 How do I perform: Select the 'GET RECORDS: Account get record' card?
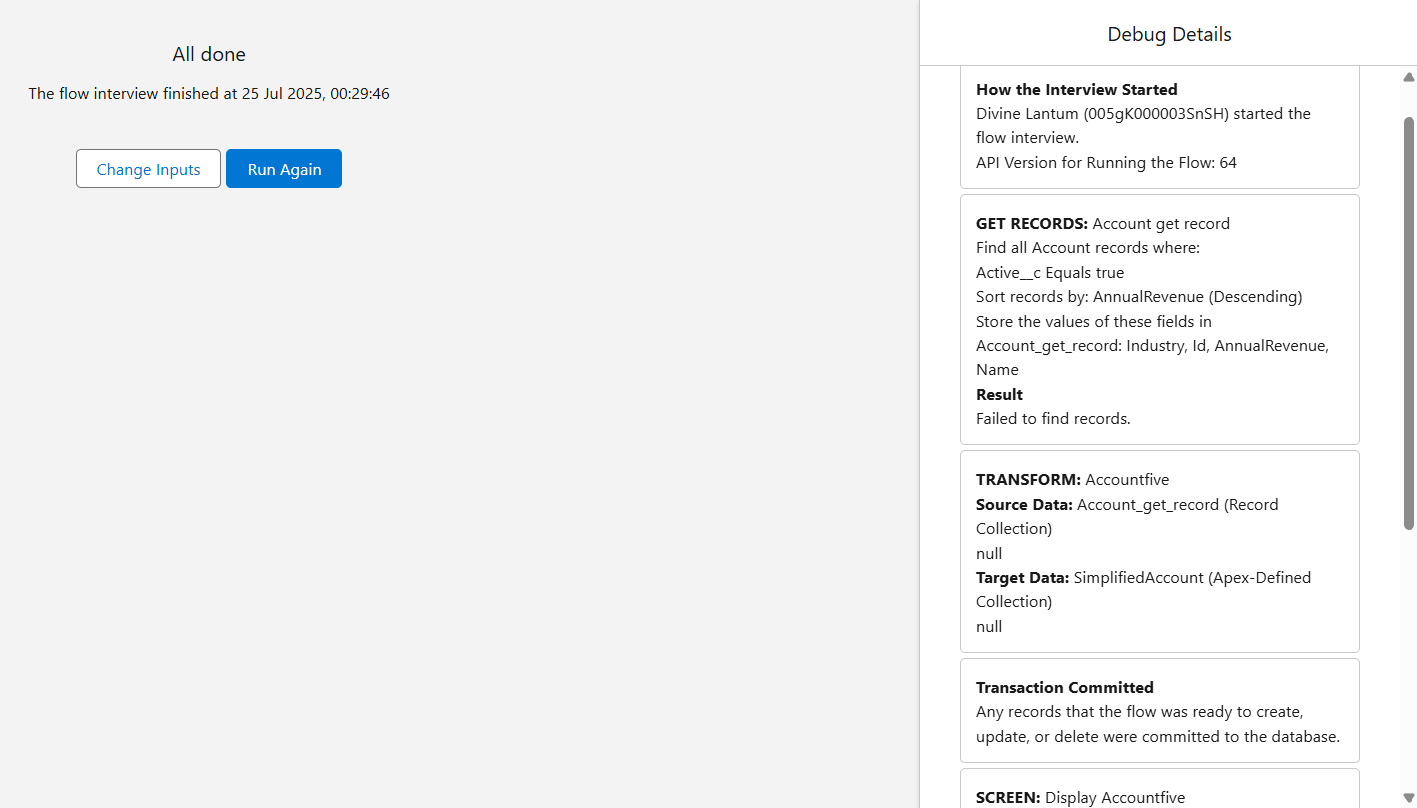pos(1159,319)
